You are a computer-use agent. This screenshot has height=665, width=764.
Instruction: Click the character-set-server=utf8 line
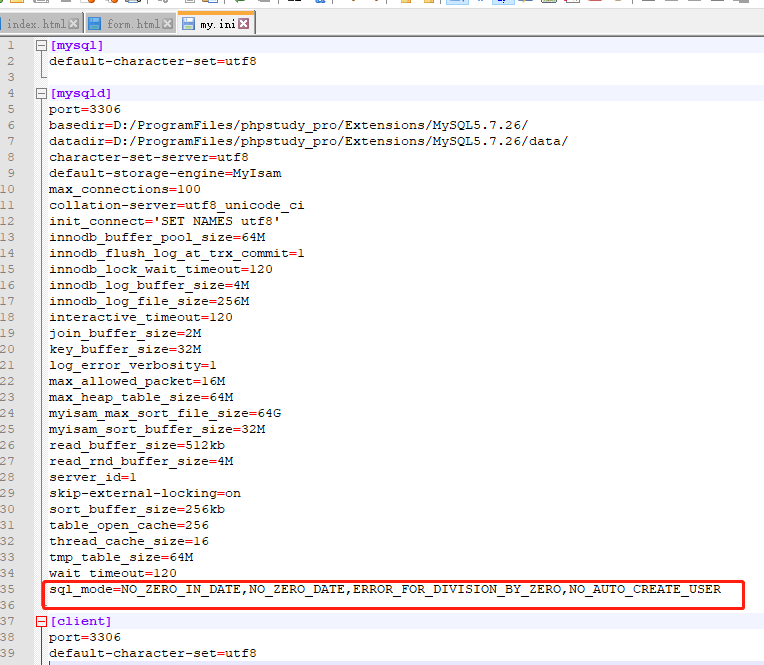[x=149, y=157]
